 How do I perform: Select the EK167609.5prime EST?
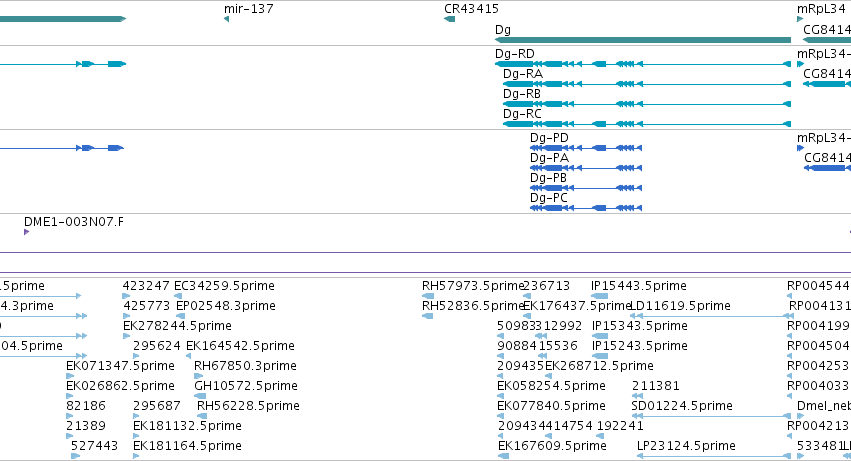click(503, 457)
